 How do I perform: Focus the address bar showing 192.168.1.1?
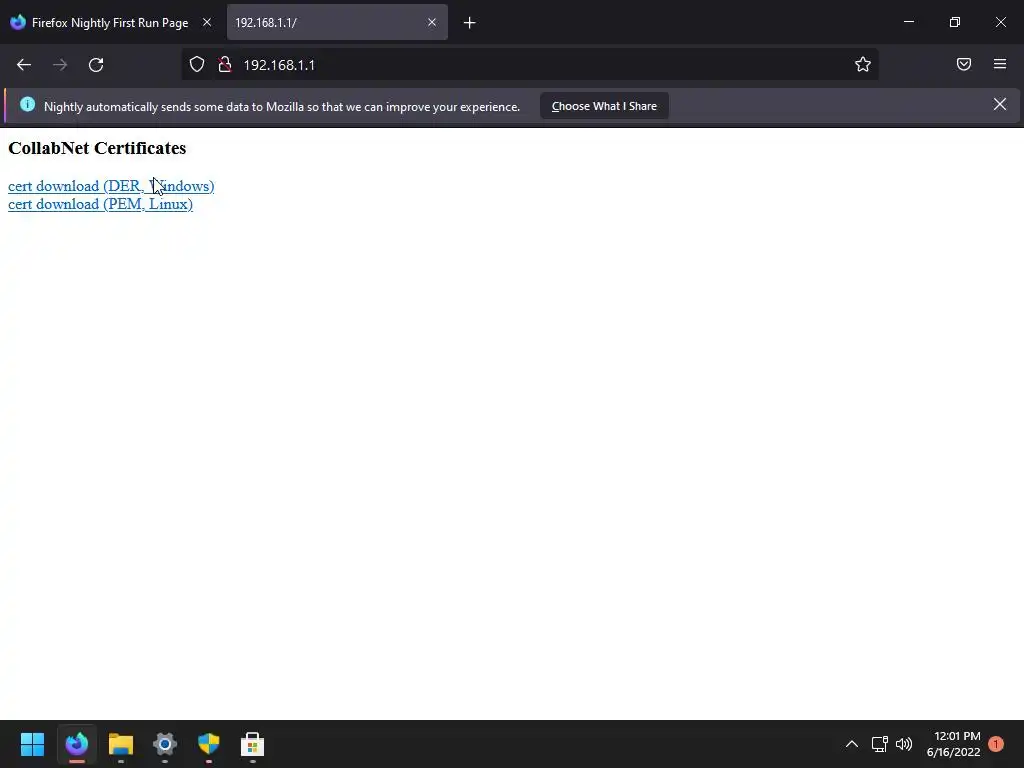[529, 65]
